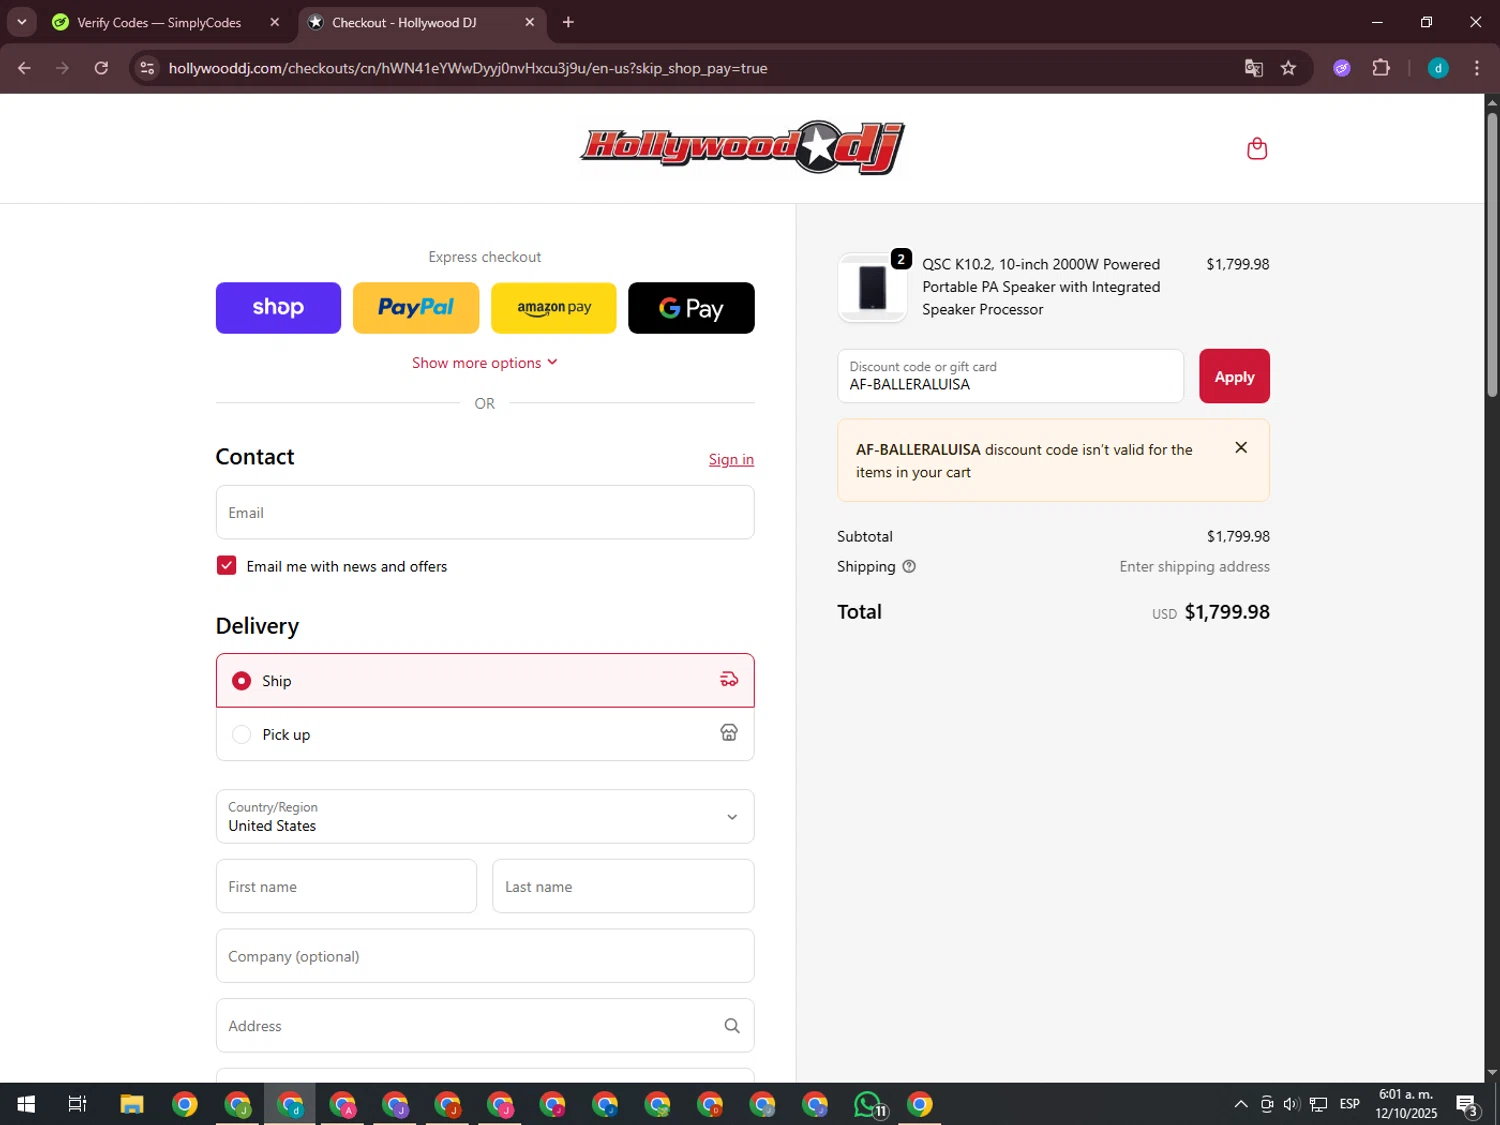Pay with the Google Pay button
This screenshot has width=1500, height=1125.
pos(691,308)
